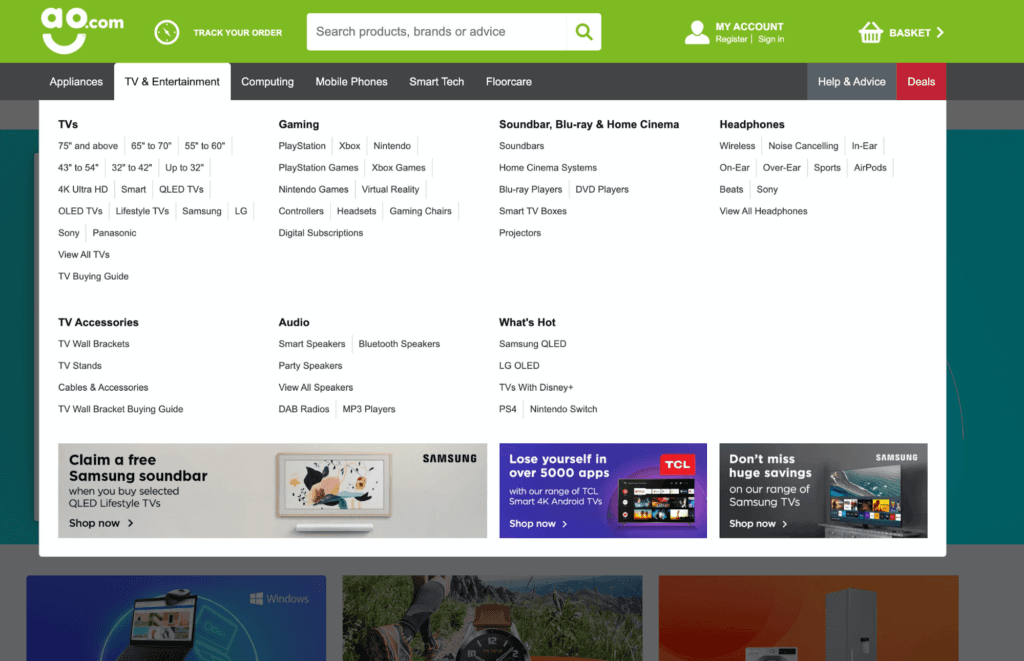This screenshot has height=661, width=1024.
Task: Open OLED TVs link
Action: (x=80, y=211)
